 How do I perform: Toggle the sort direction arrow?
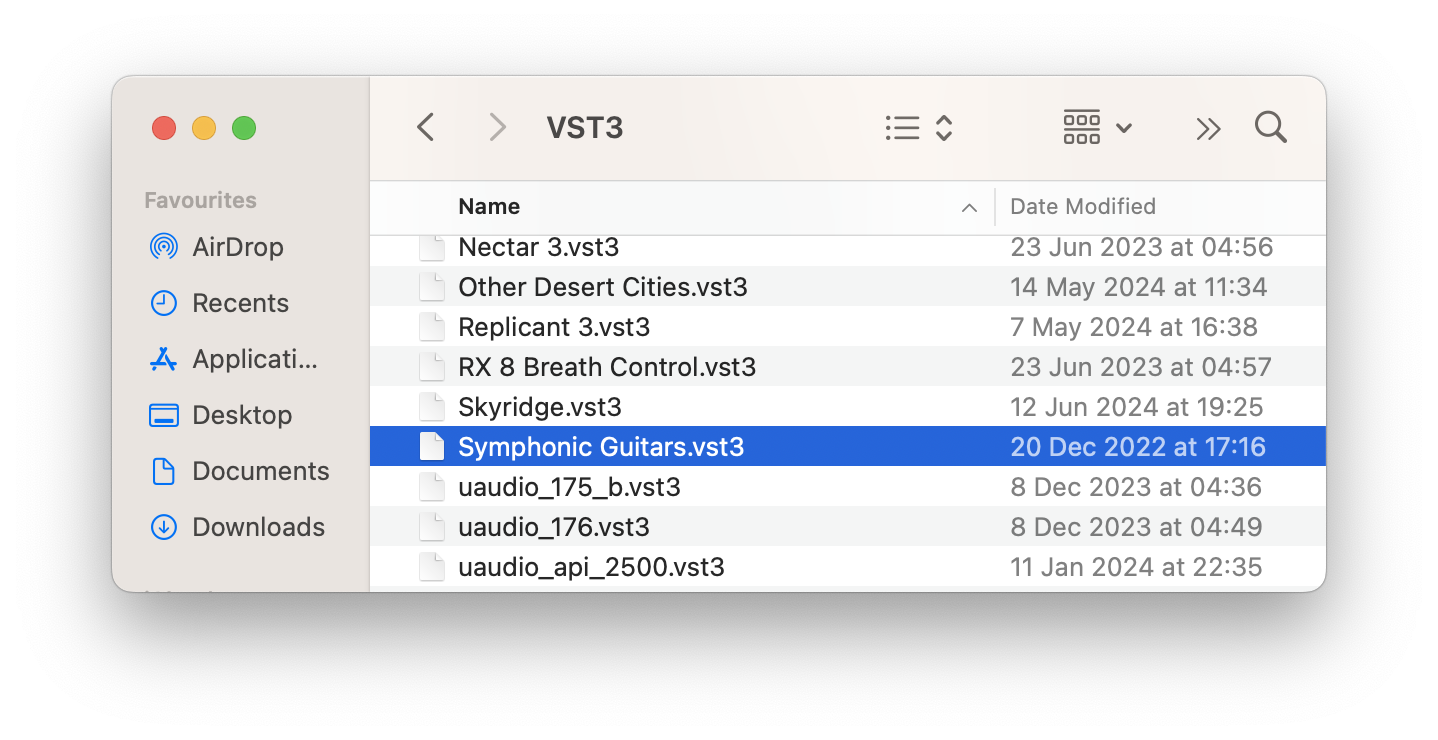[968, 208]
